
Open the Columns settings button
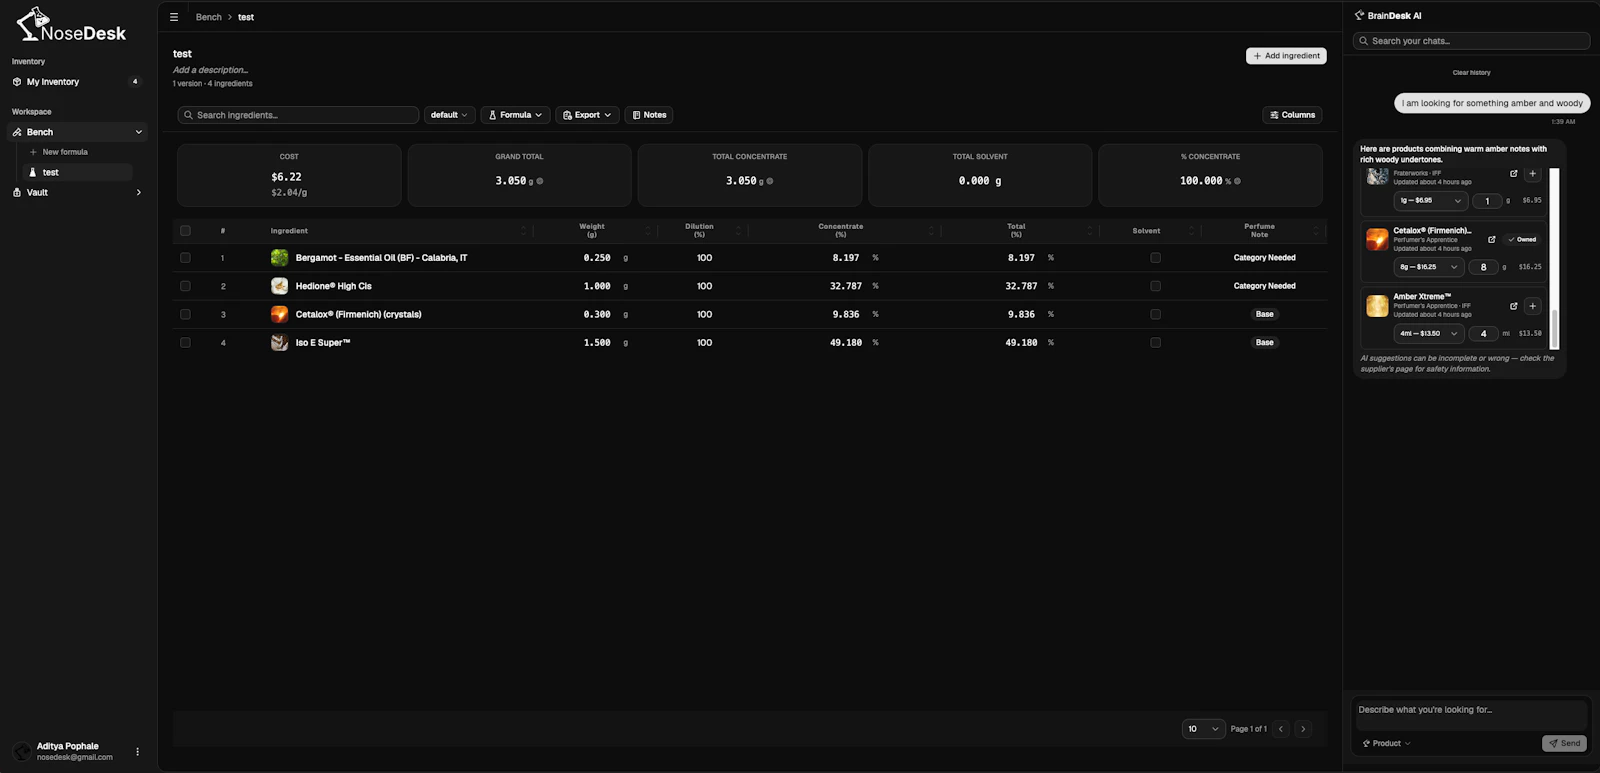[x=1292, y=115]
